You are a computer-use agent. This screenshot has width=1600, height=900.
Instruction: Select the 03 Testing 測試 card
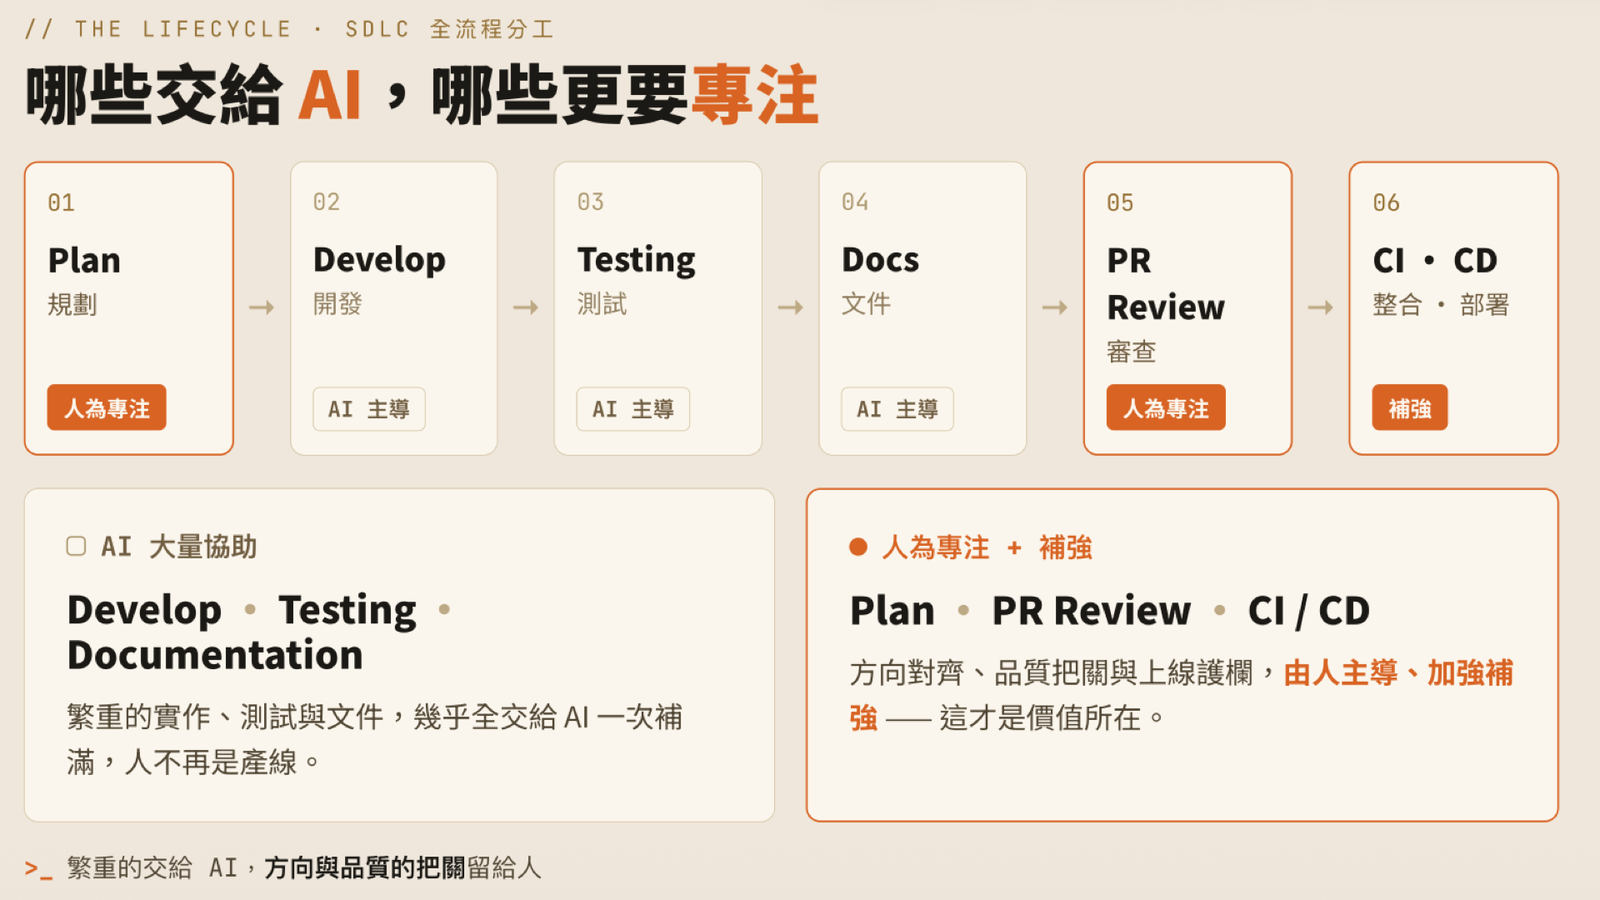coord(658,308)
